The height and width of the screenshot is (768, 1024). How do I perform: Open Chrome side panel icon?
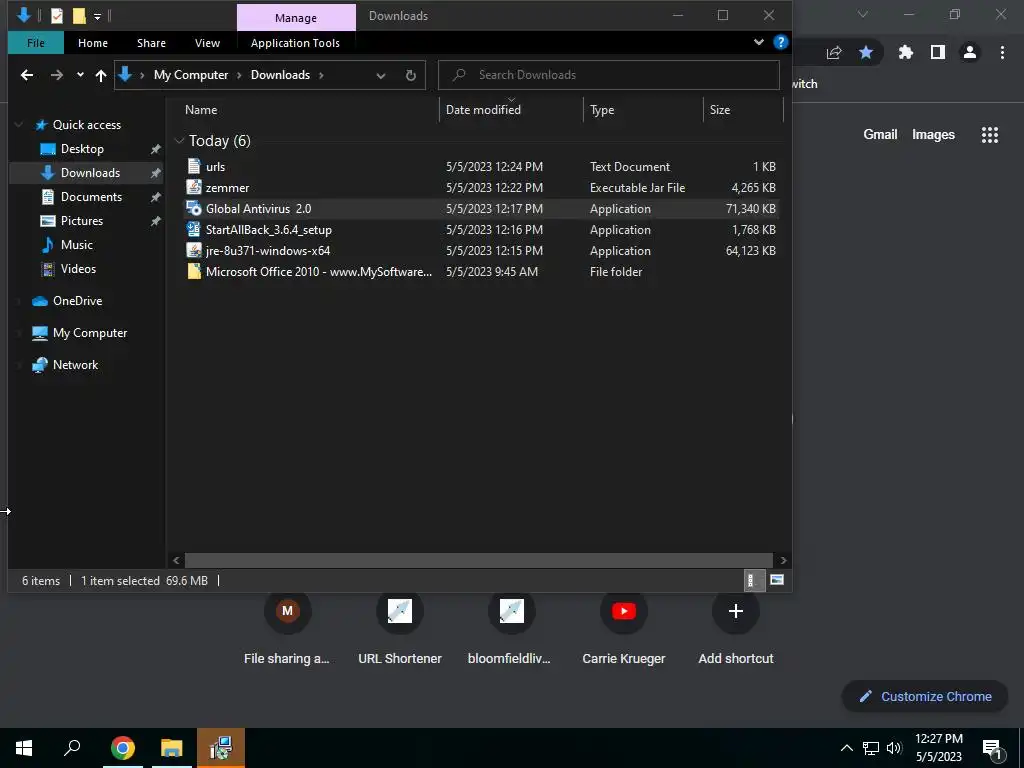click(x=938, y=52)
